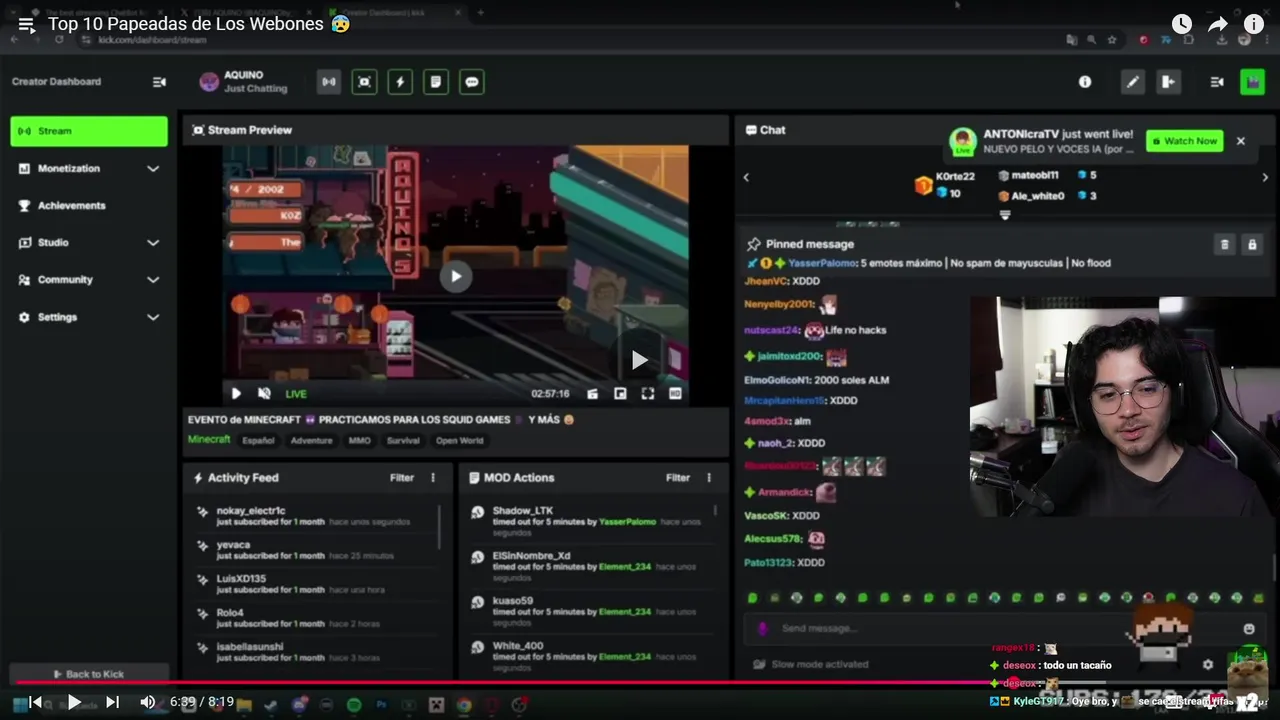This screenshot has height=720, width=1280.
Task: Open the Activity Feed Filter dropdown
Action: point(402,478)
